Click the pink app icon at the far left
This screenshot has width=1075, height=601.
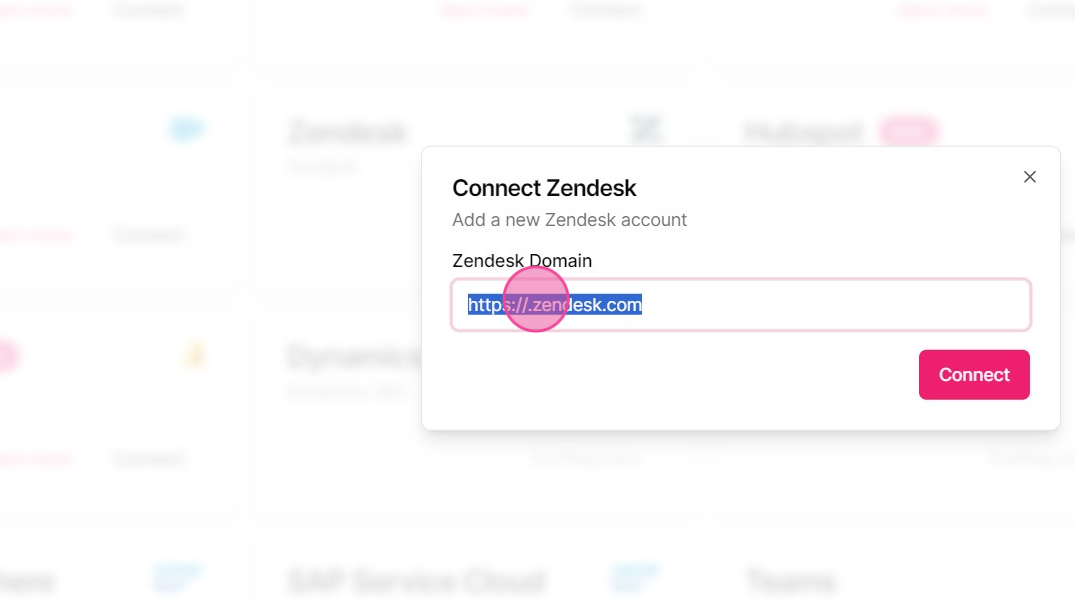(6, 355)
